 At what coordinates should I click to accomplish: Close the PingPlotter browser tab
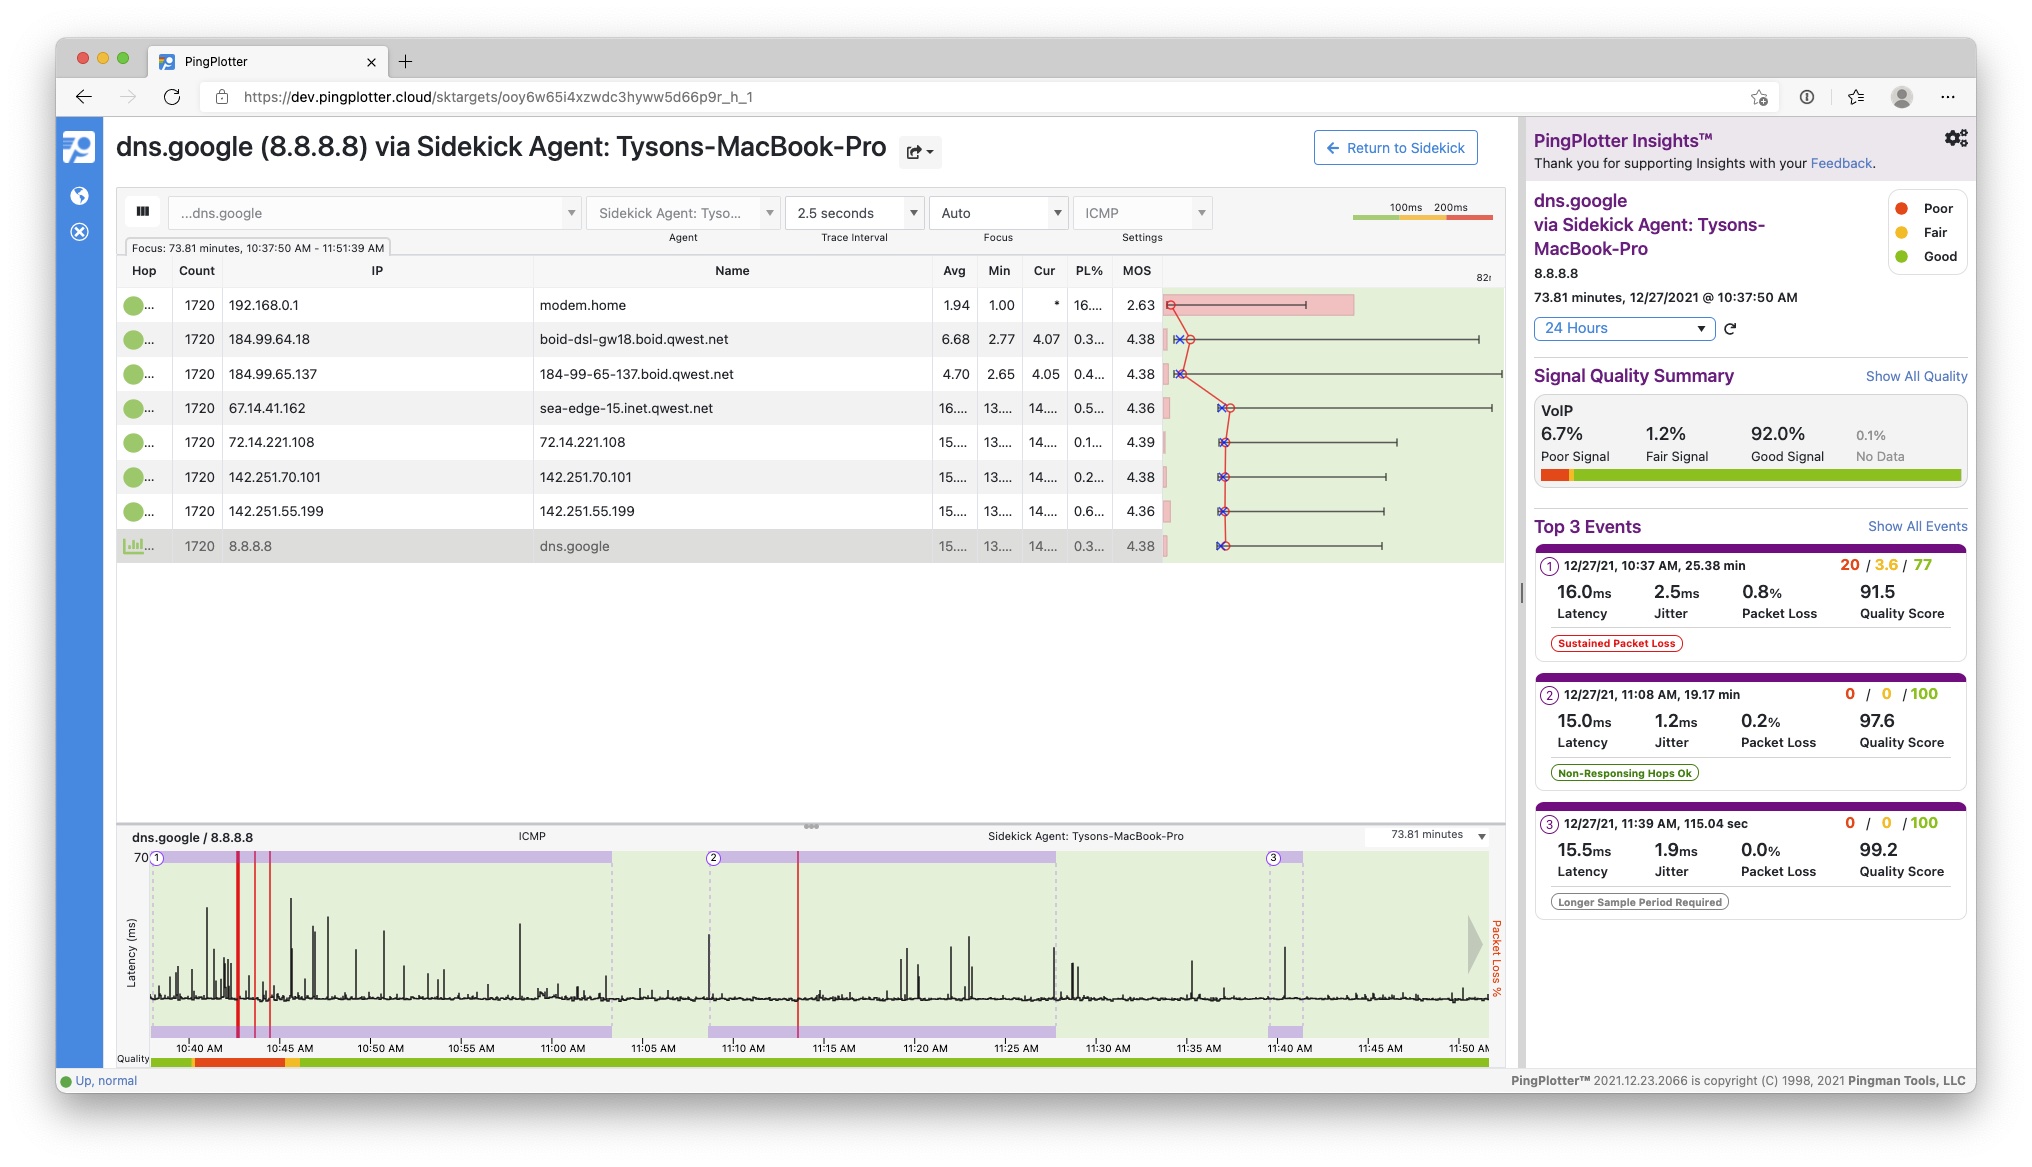point(371,62)
